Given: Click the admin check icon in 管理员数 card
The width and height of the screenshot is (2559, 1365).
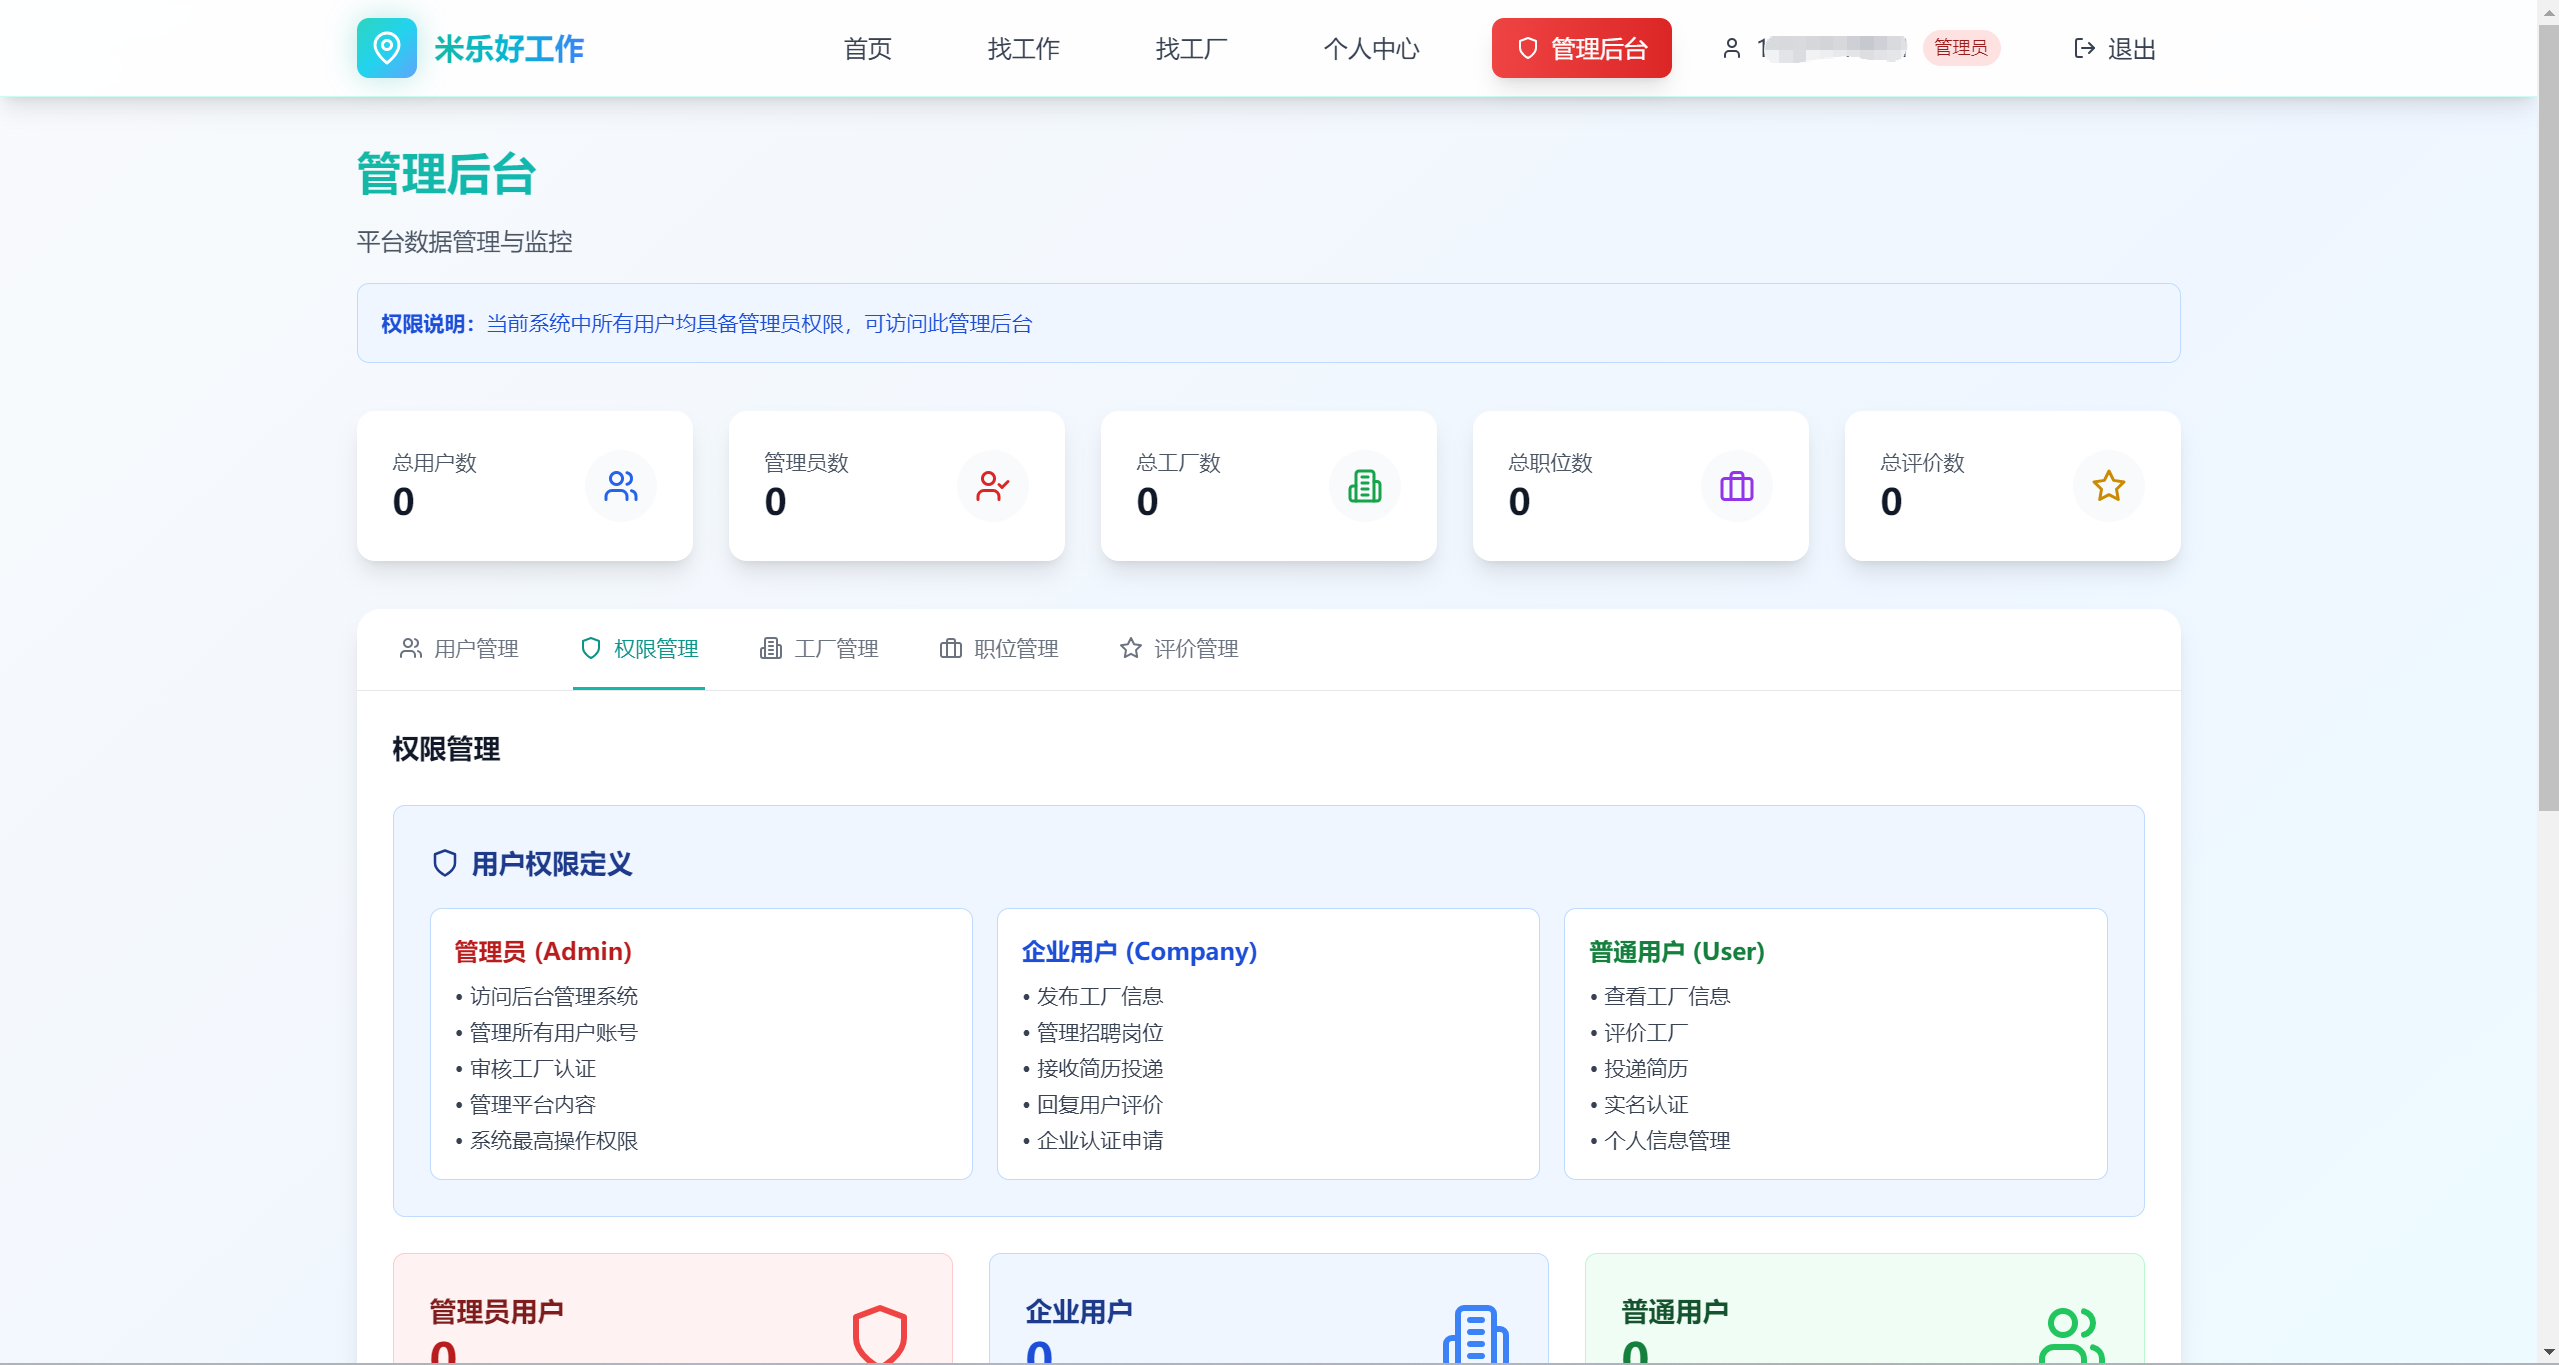Looking at the screenshot, I should click(x=992, y=486).
